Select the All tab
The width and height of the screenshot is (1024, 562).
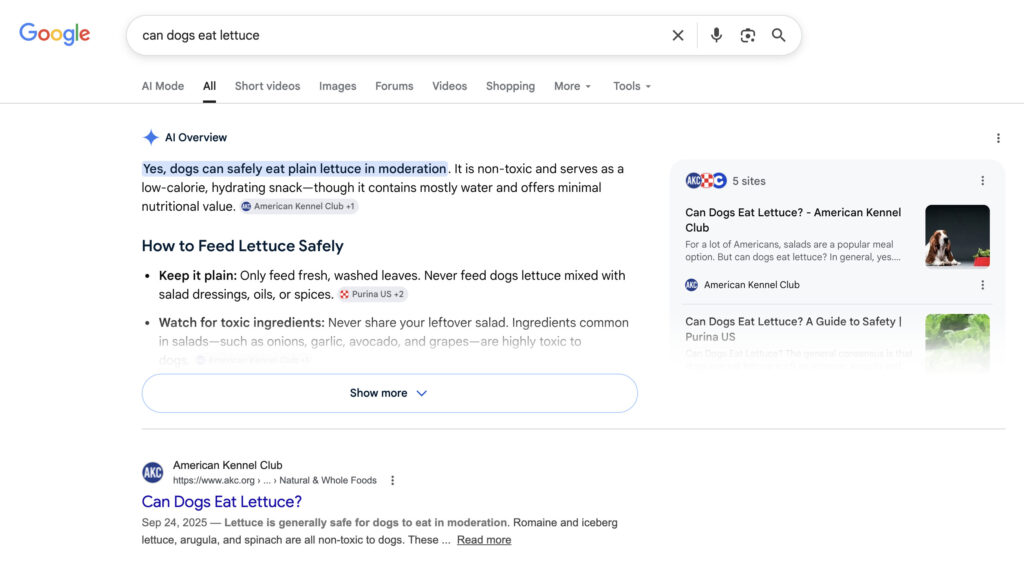[x=209, y=86]
